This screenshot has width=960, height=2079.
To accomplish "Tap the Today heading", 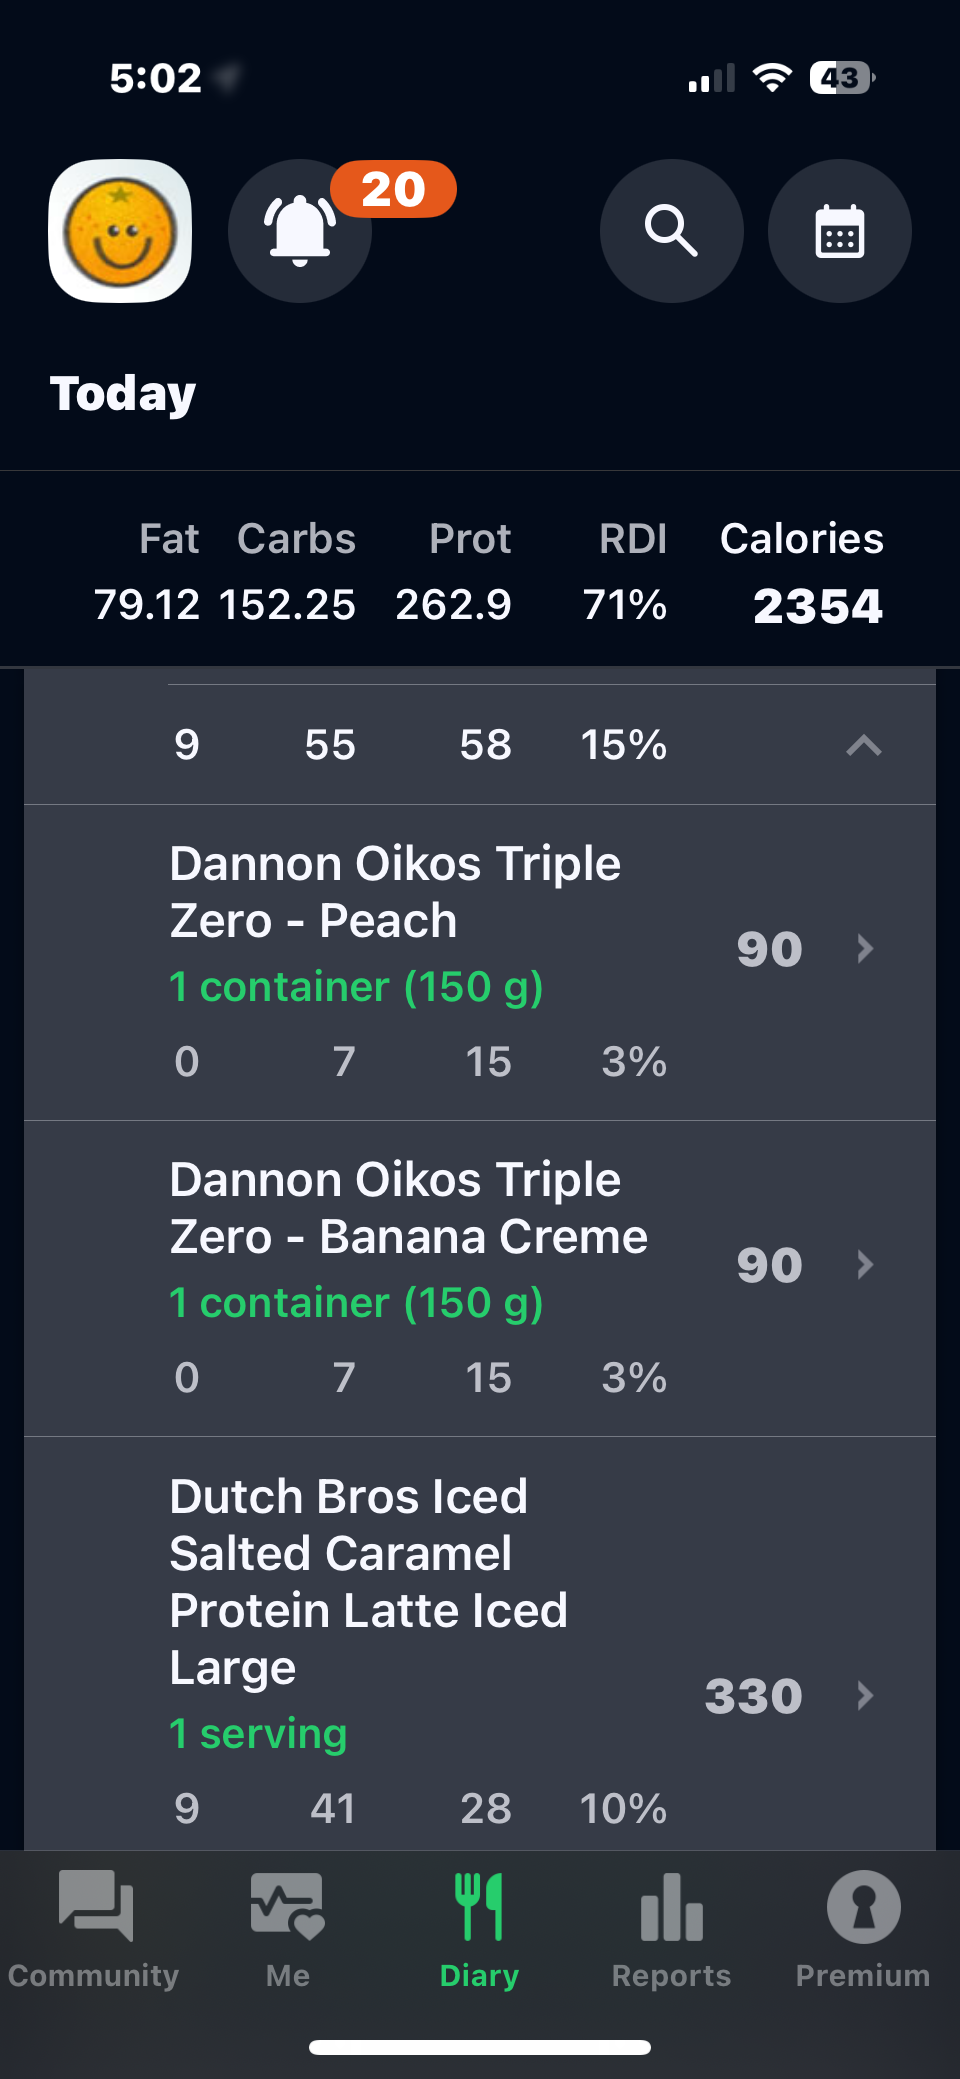I will click(123, 394).
